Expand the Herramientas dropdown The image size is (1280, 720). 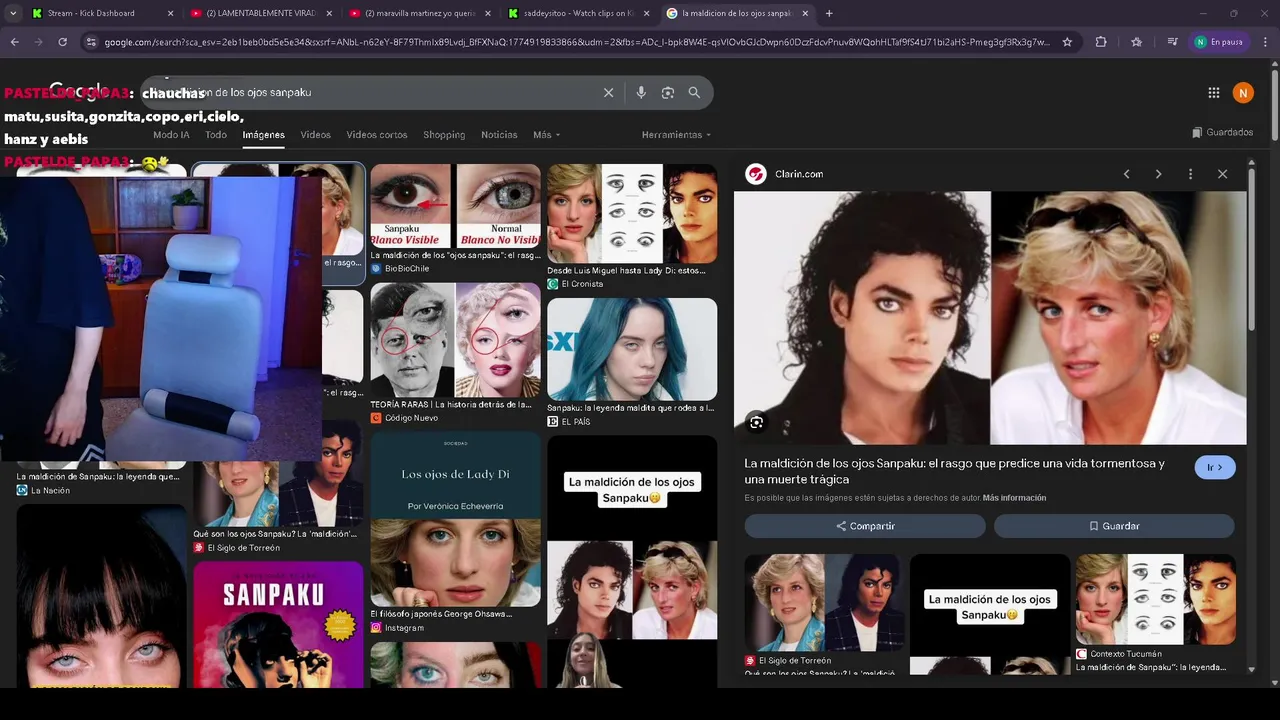click(676, 135)
